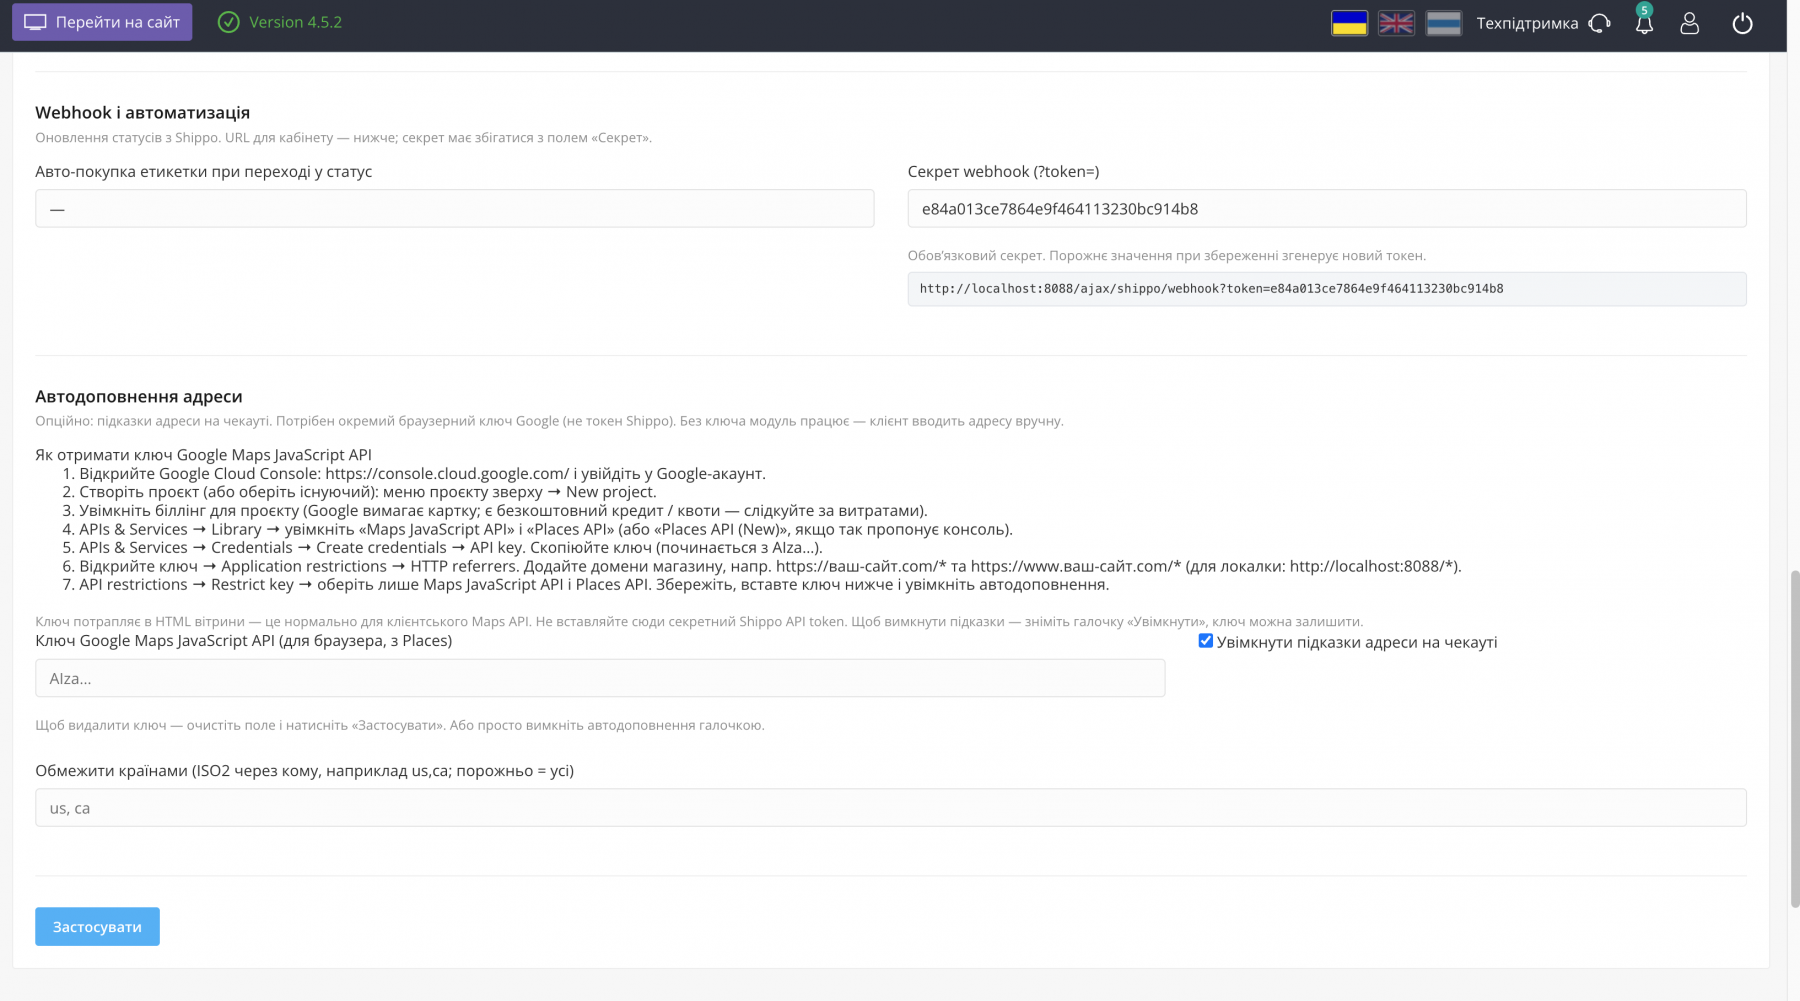Focus the Секрет webhook token field
Image resolution: width=1800 pixels, height=1001 pixels.
click(x=1327, y=208)
